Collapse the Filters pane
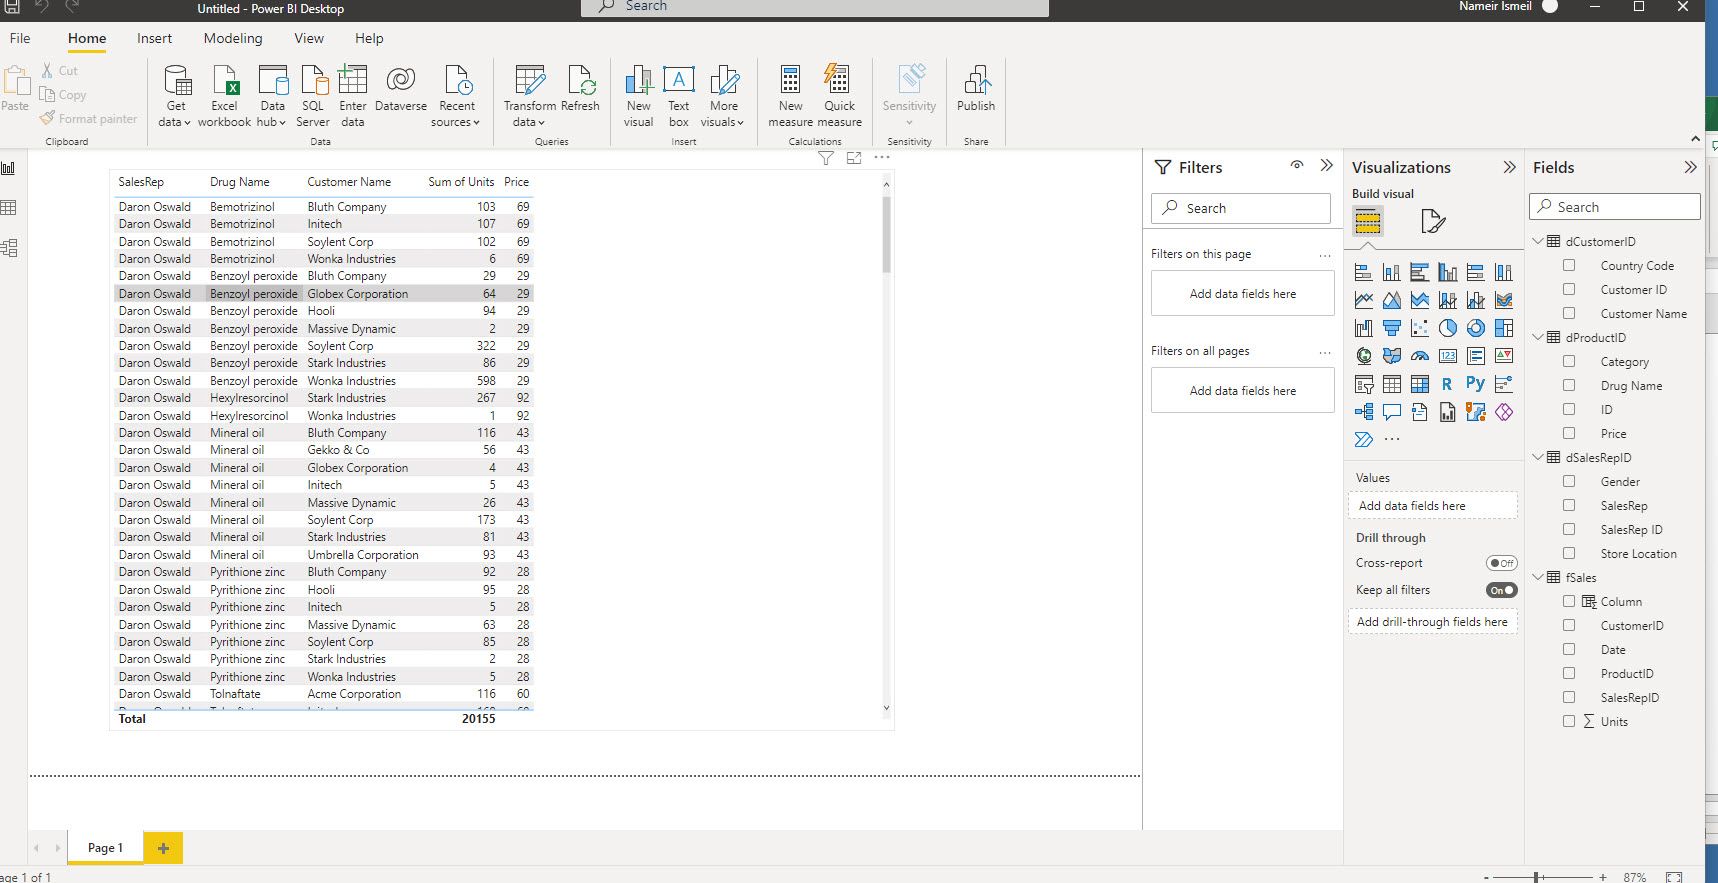 coord(1327,166)
